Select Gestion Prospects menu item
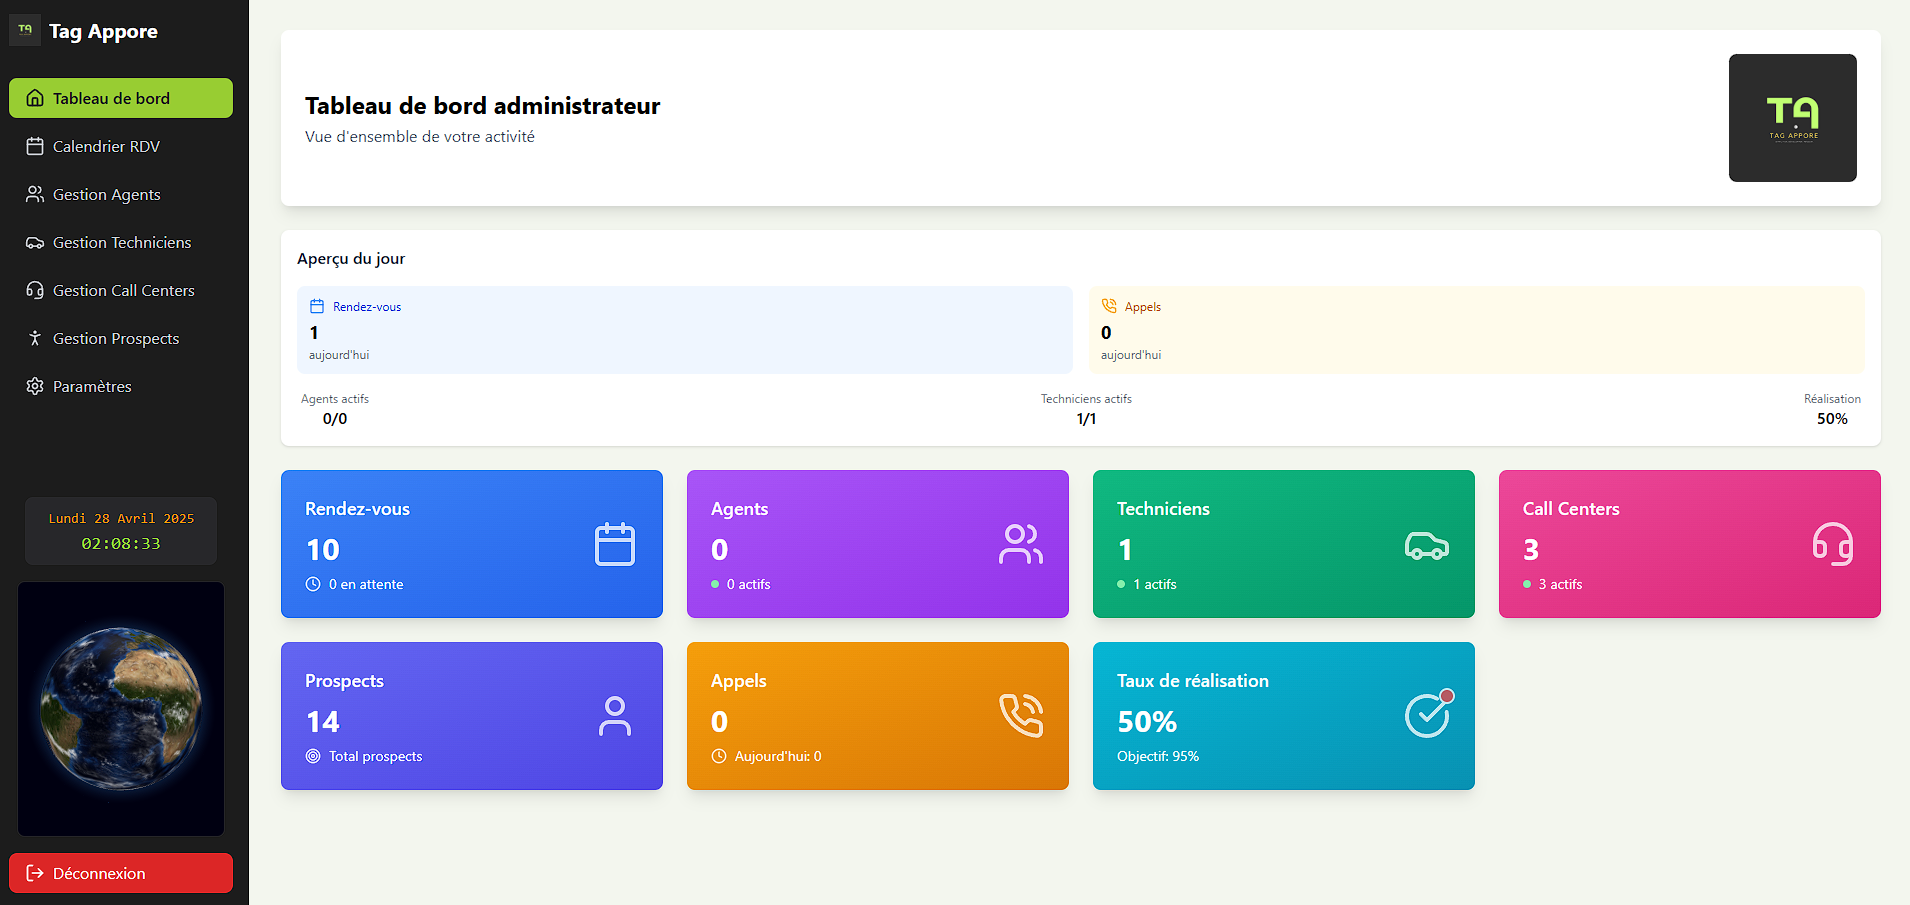 [x=116, y=338]
